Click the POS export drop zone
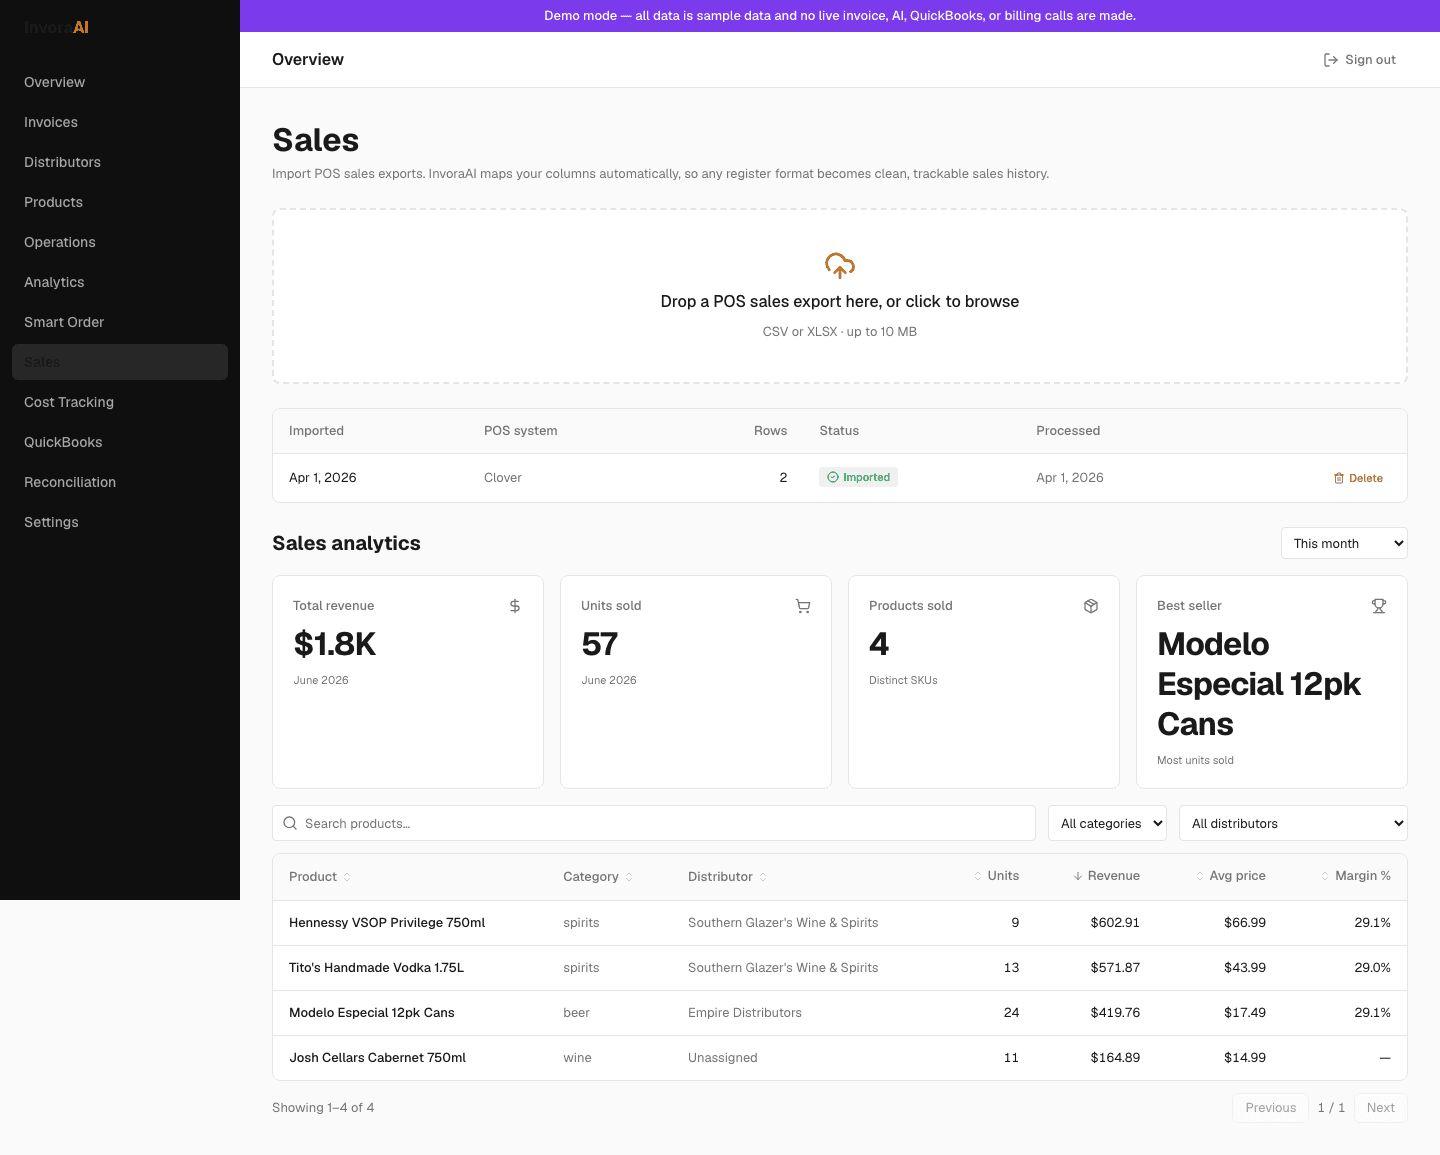The height and width of the screenshot is (1155, 1440). point(840,296)
